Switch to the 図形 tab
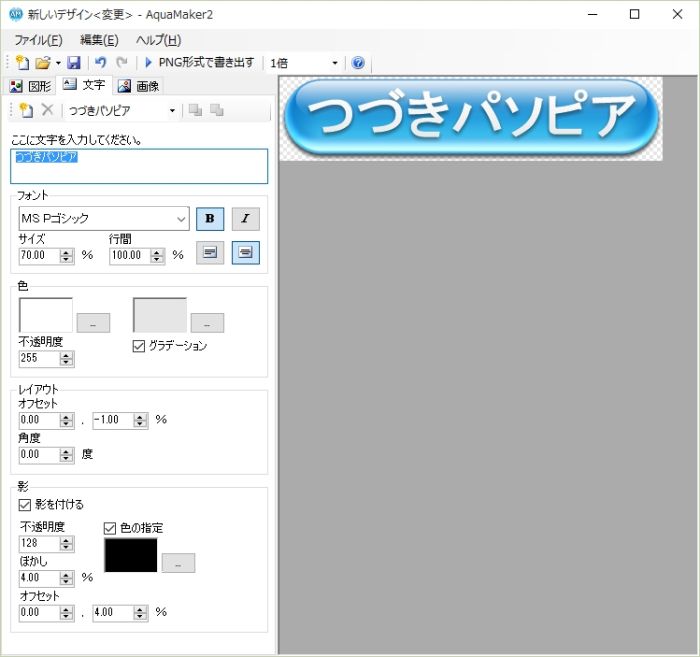Screen dimensions: 700x657 click(x=30, y=86)
